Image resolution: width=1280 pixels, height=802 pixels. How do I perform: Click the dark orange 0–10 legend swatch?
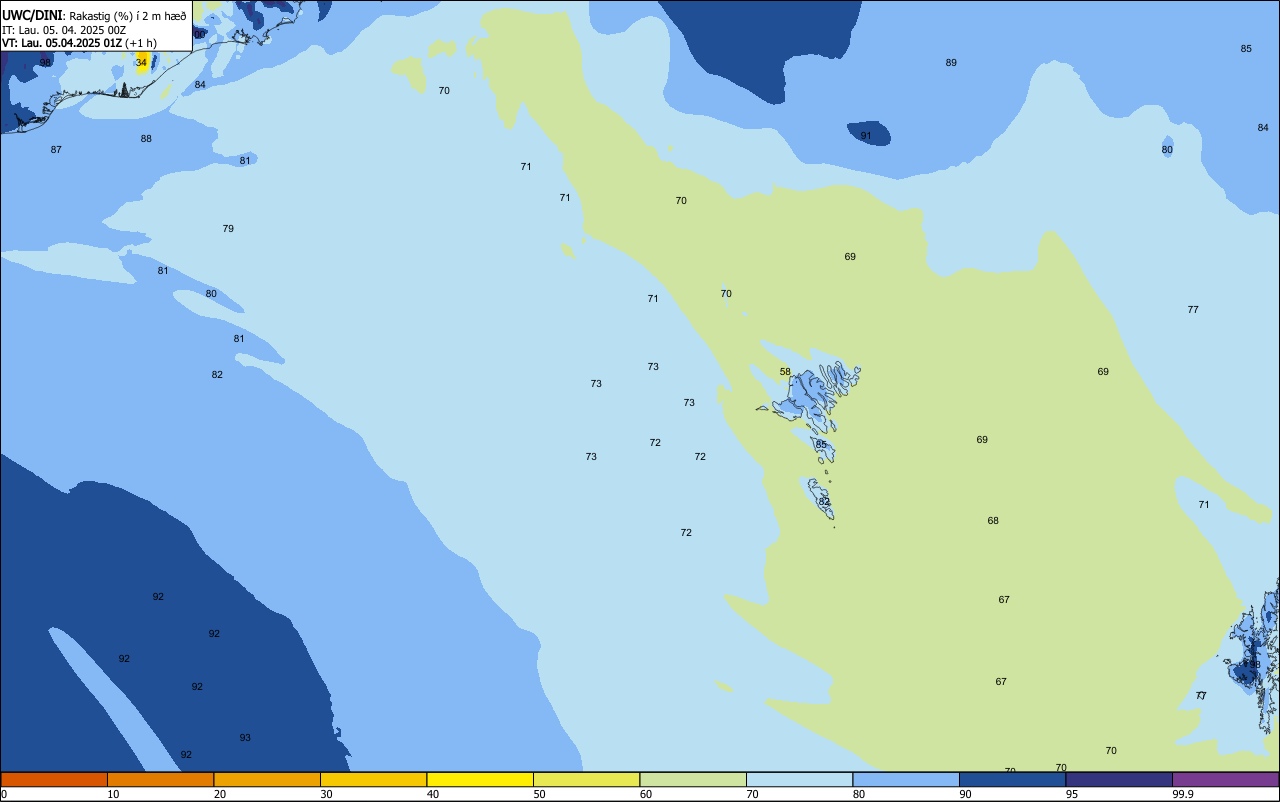pos(54,779)
